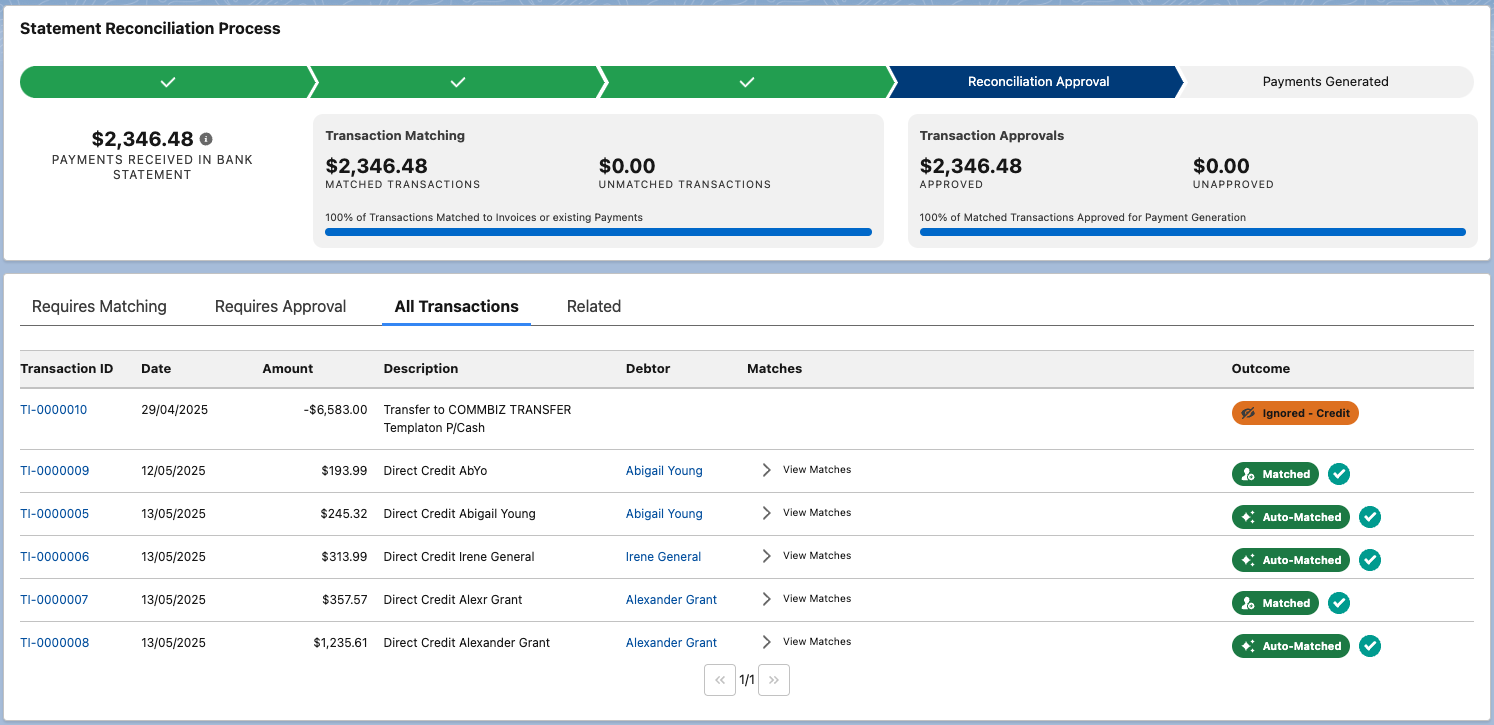
Task: Click the checkmark in the first completed progress stage
Action: 167,81
